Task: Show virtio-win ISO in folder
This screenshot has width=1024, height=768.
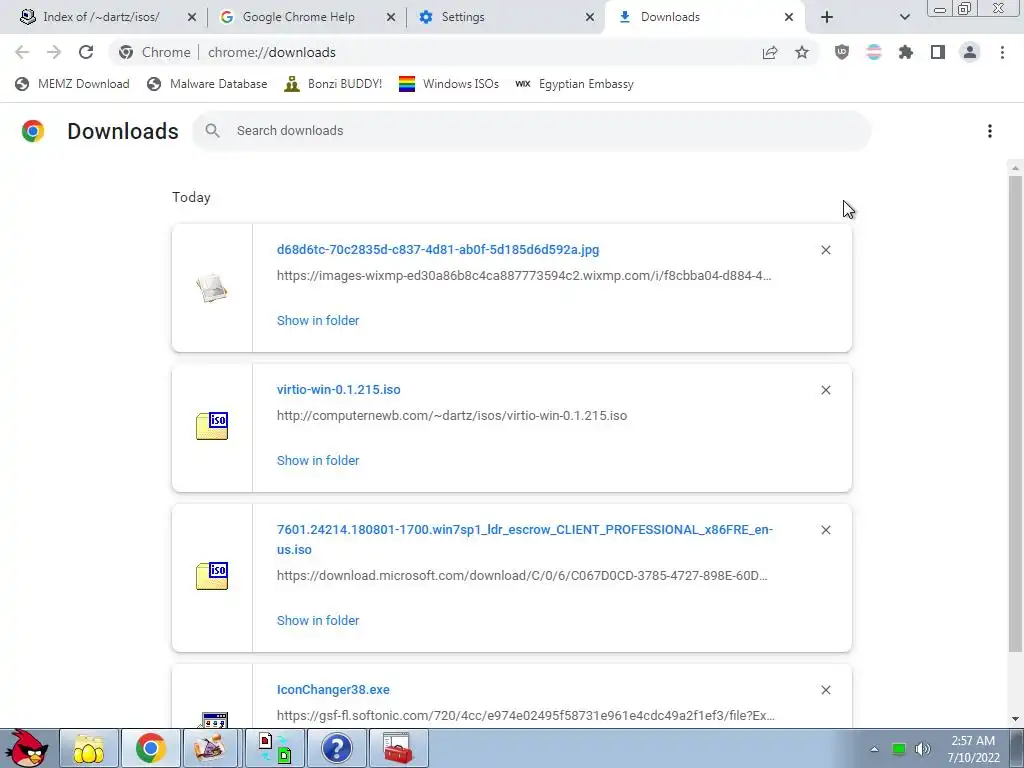Action: tap(318, 460)
